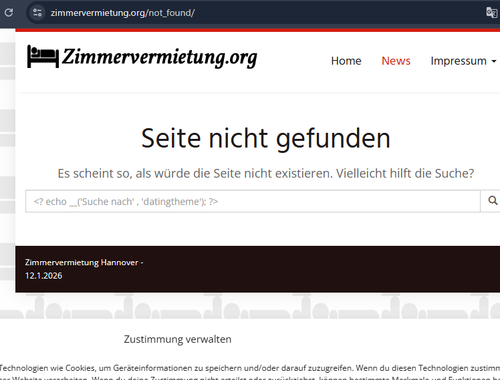Open the News menu item
Screen dimensions: 500x380
[x=396, y=61]
